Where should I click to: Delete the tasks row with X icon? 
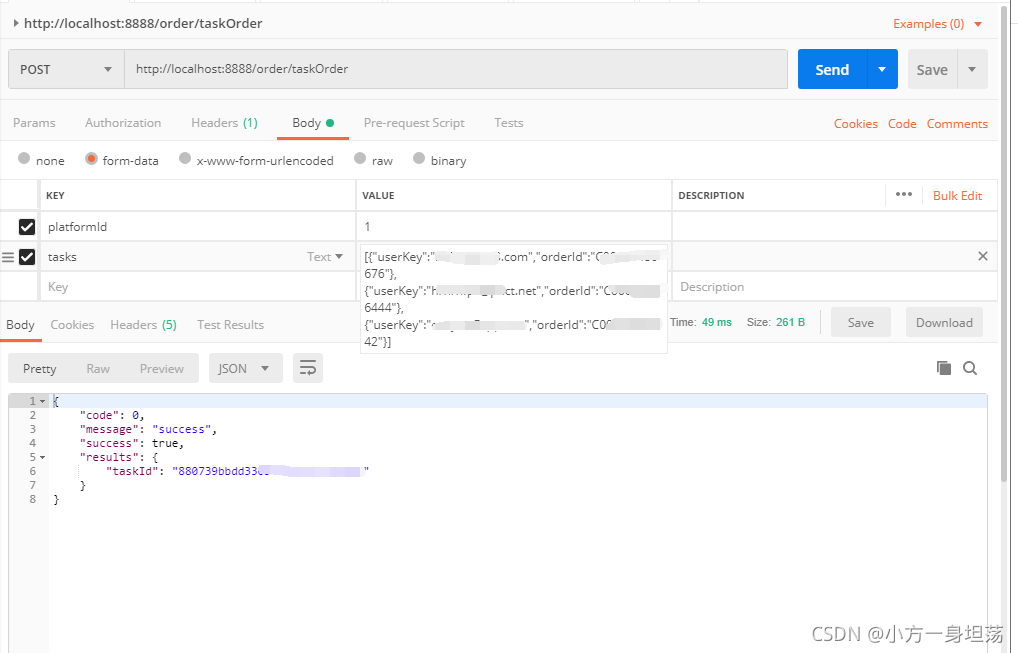coord(983,256)
